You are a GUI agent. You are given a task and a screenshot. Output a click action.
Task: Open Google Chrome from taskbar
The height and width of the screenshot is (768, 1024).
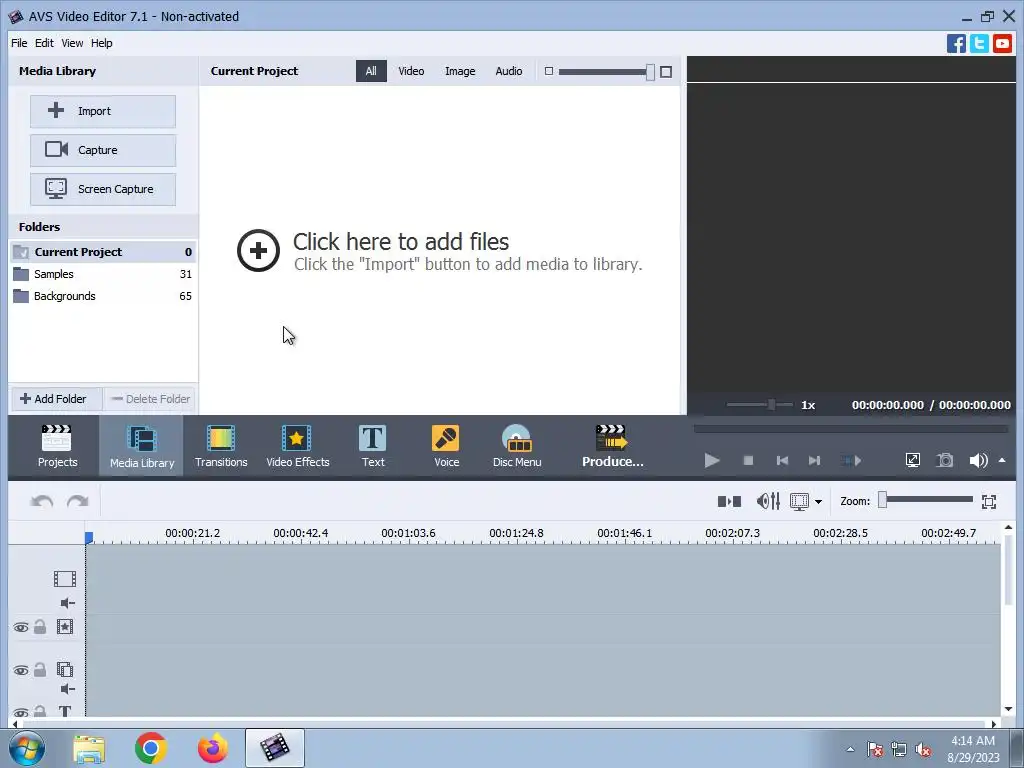click(x=150, y=748)
